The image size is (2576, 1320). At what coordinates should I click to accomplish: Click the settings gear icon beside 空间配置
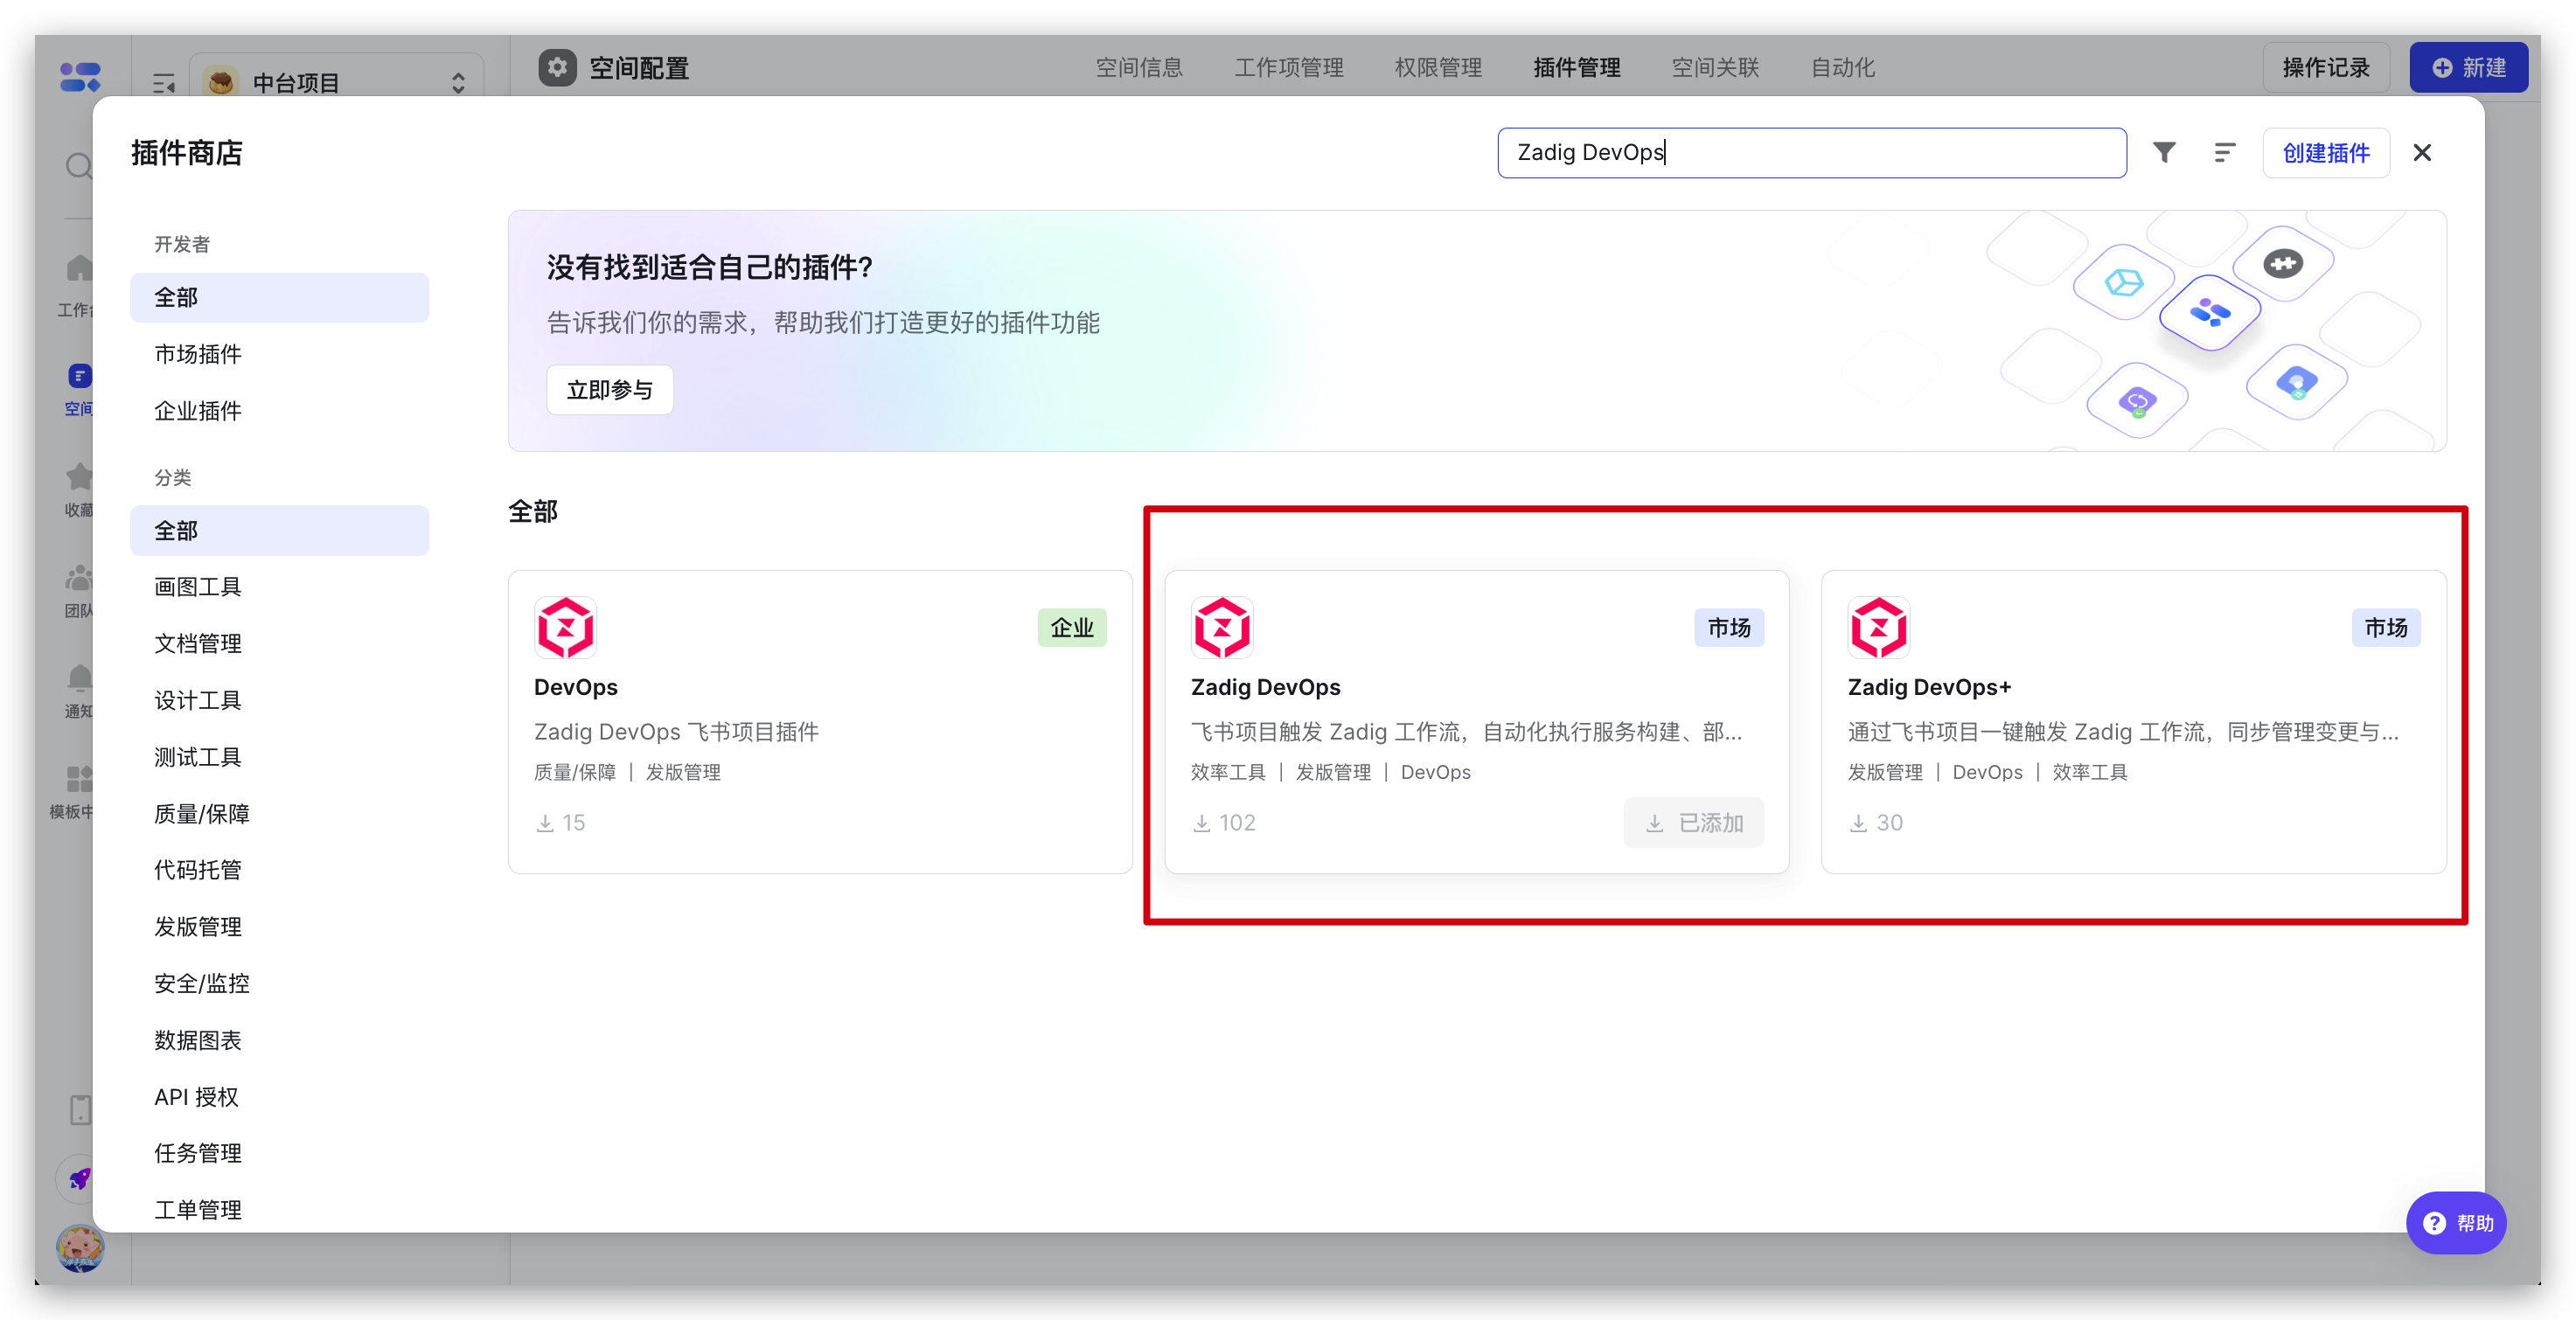[557, 67]
